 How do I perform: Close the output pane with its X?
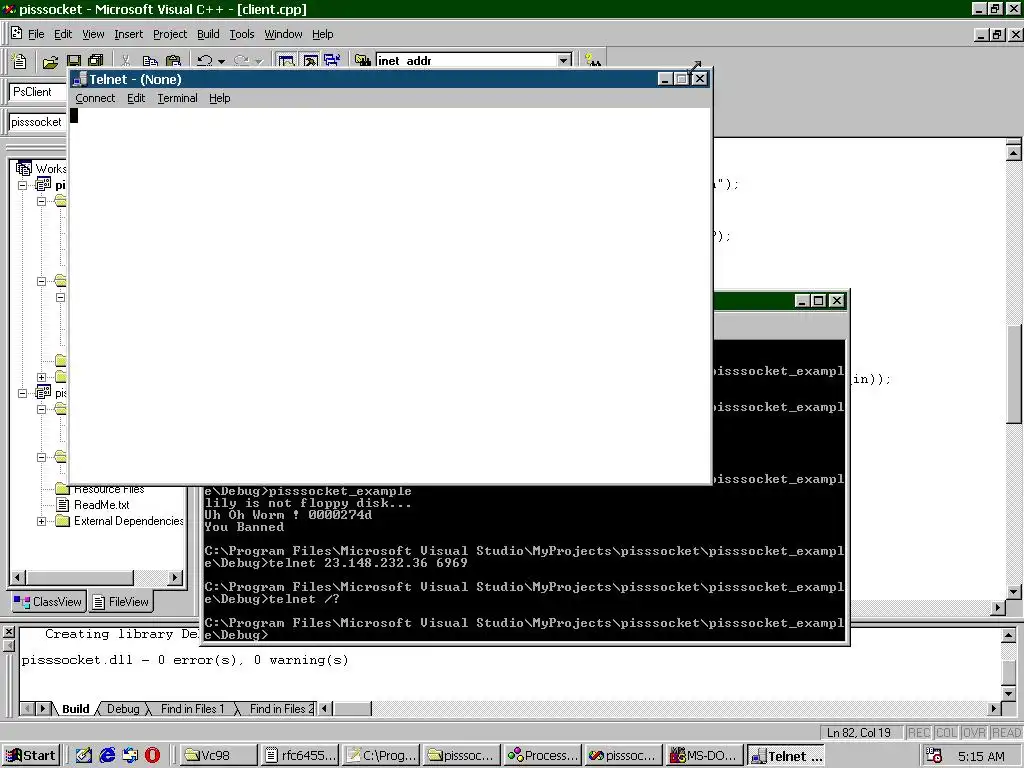pos(8,632)
